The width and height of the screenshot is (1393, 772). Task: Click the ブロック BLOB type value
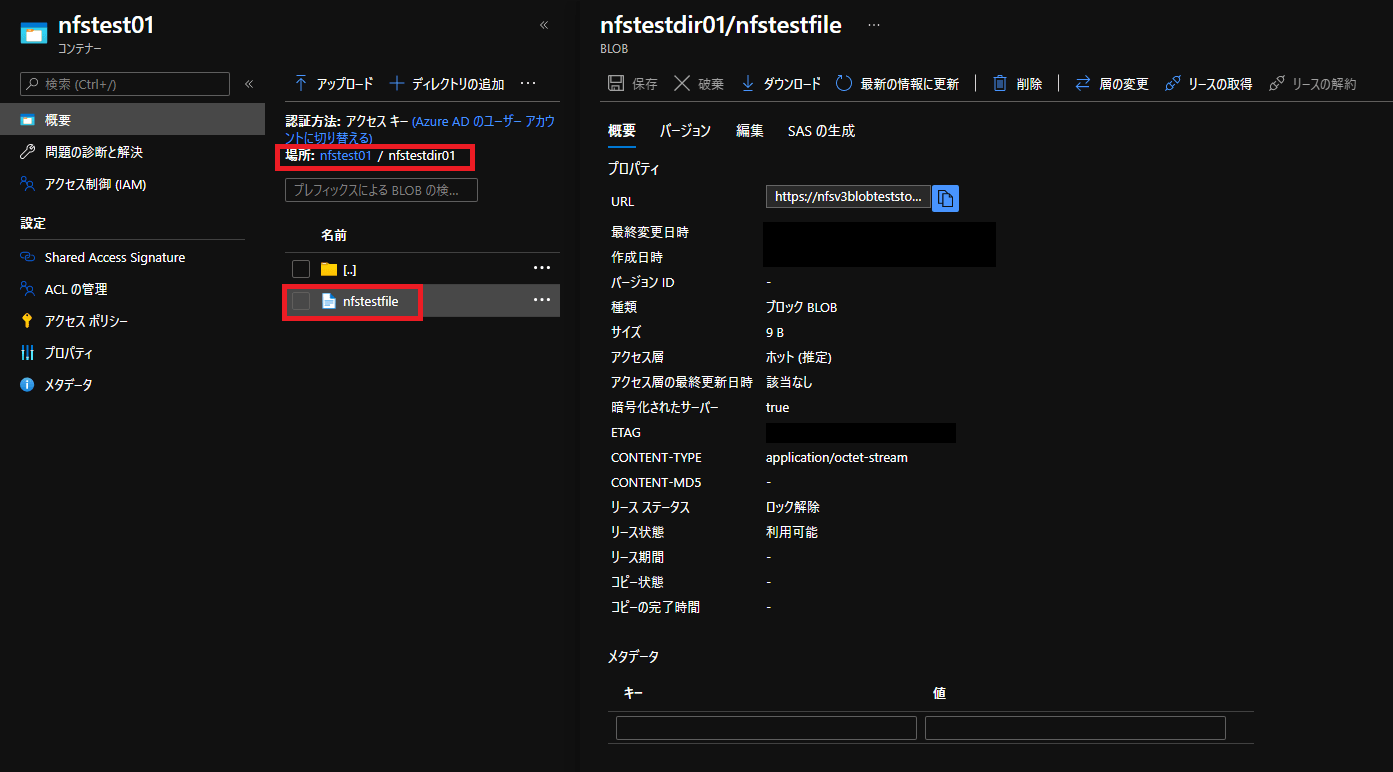(x=802, y=307)
